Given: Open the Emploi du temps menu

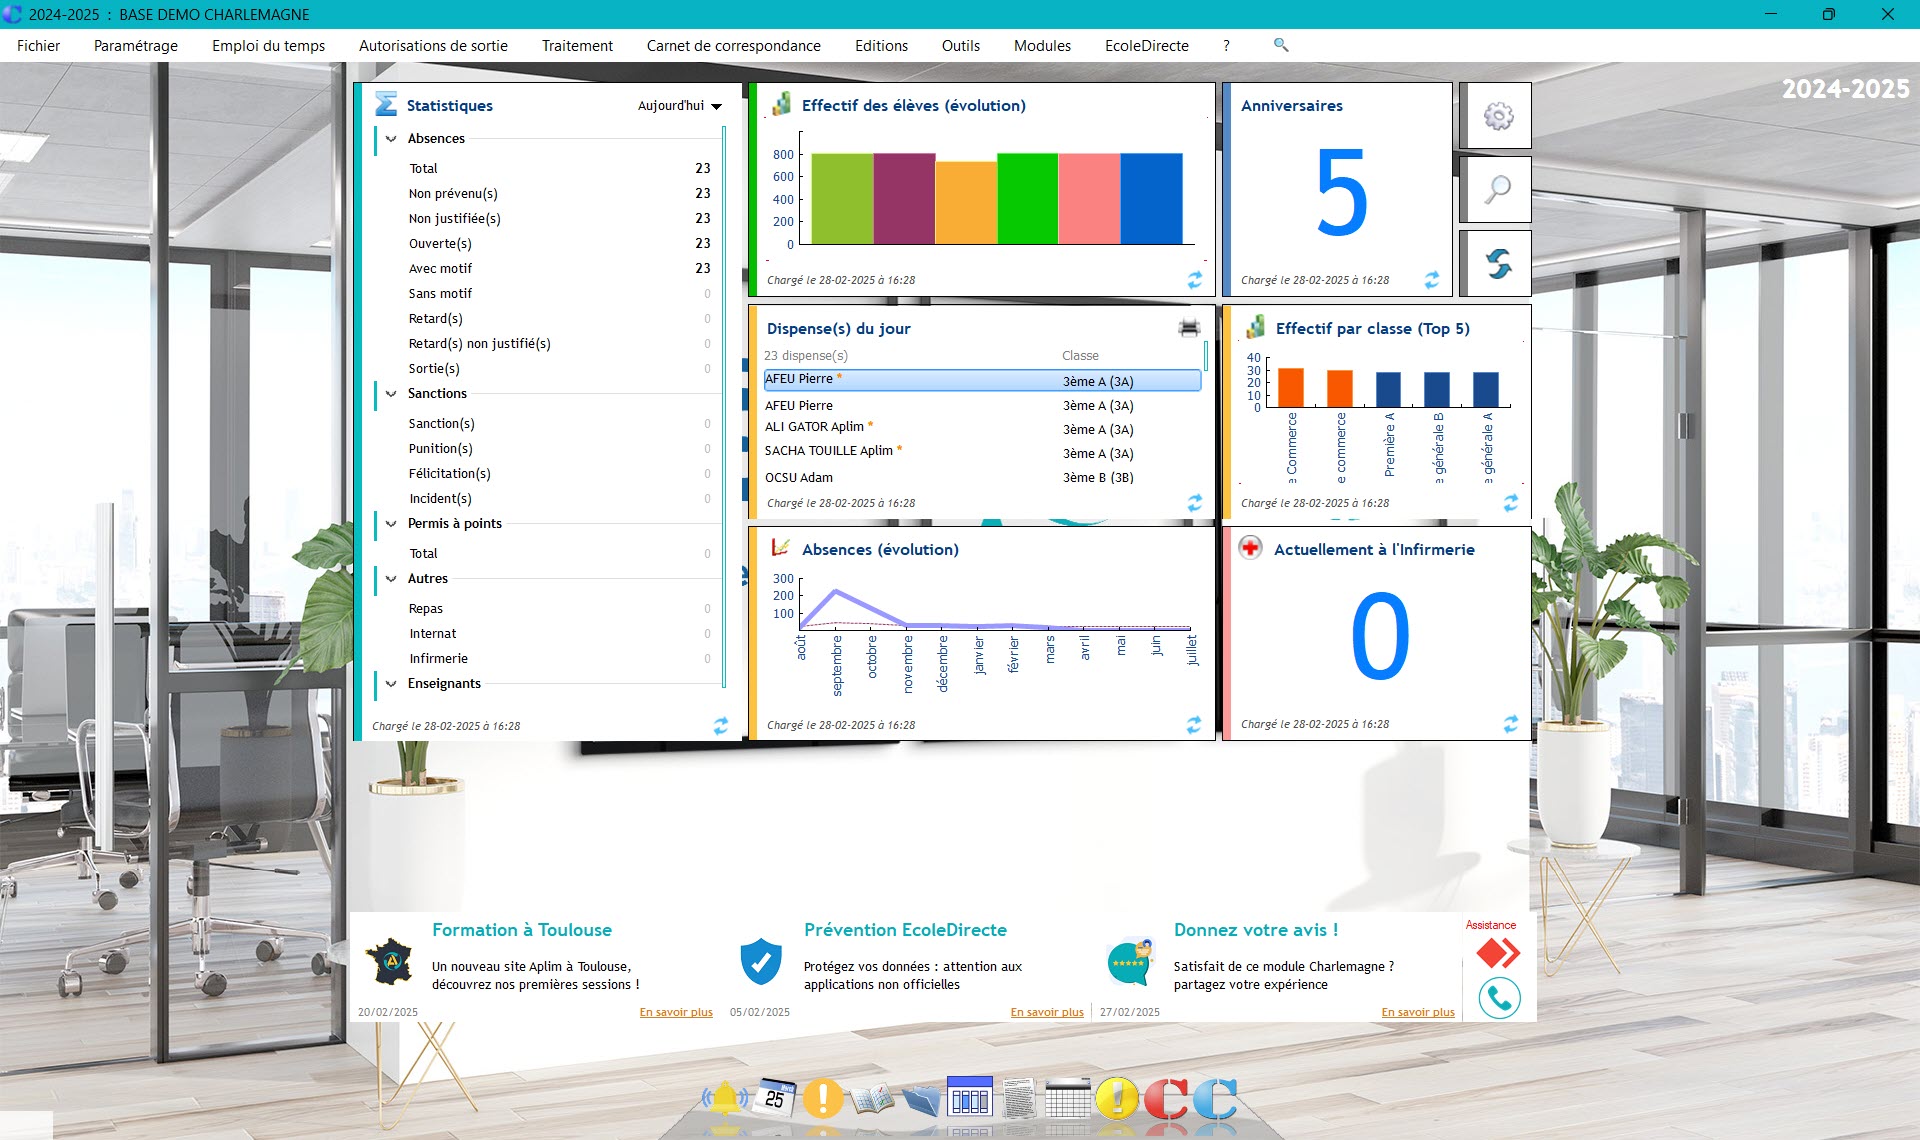Looking at the screenshot, I should [x=268, y=46].
